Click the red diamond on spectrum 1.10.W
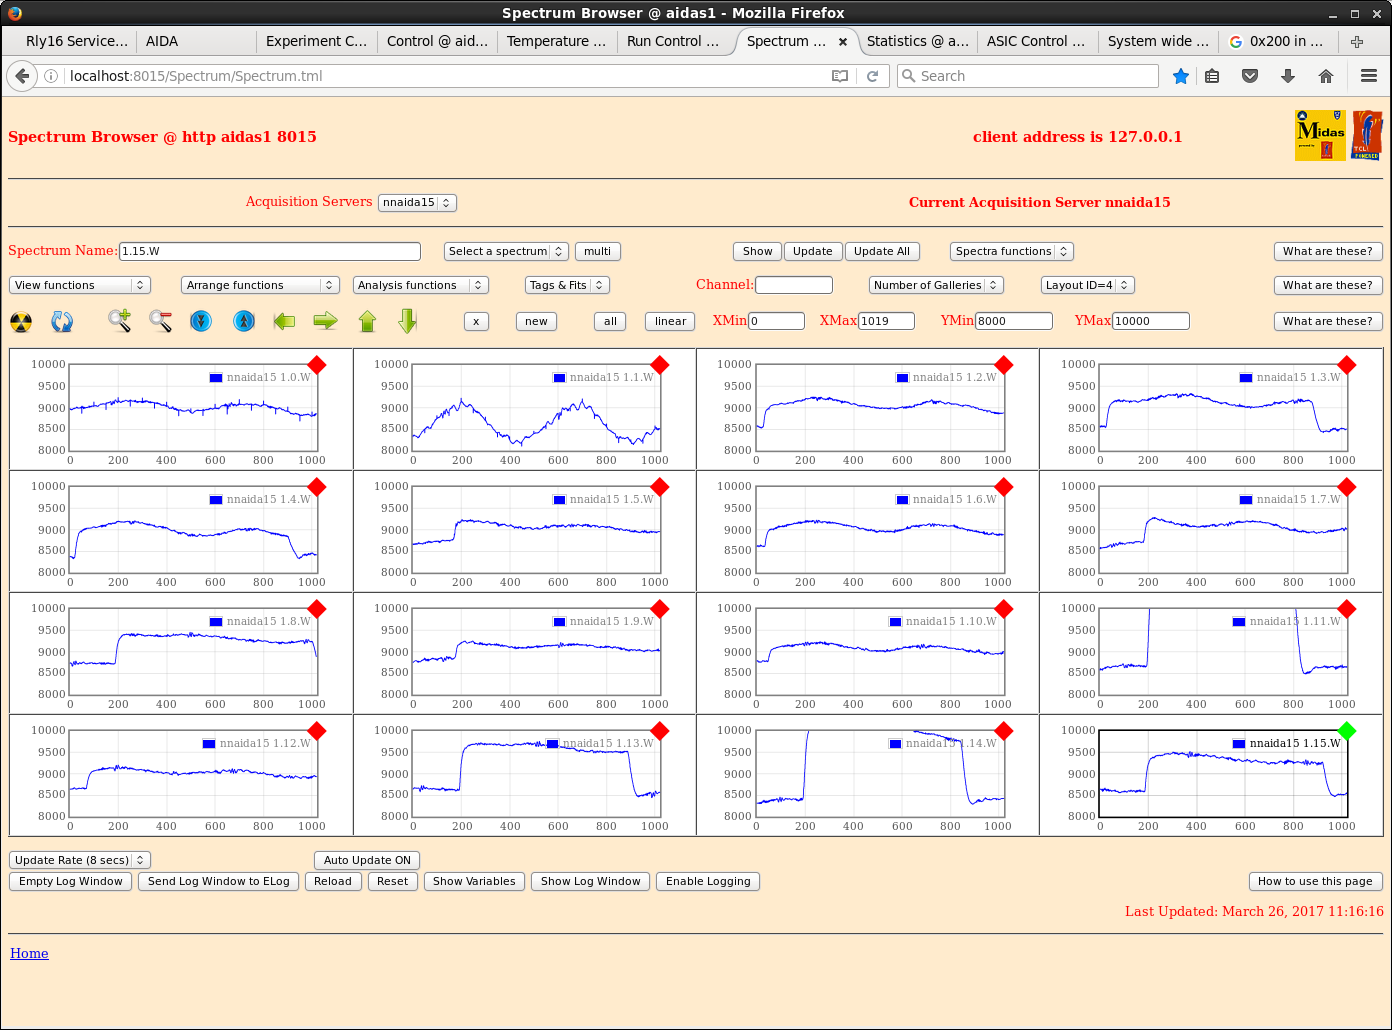This screenshot has width=1392, height=1030. [1004, 609]
